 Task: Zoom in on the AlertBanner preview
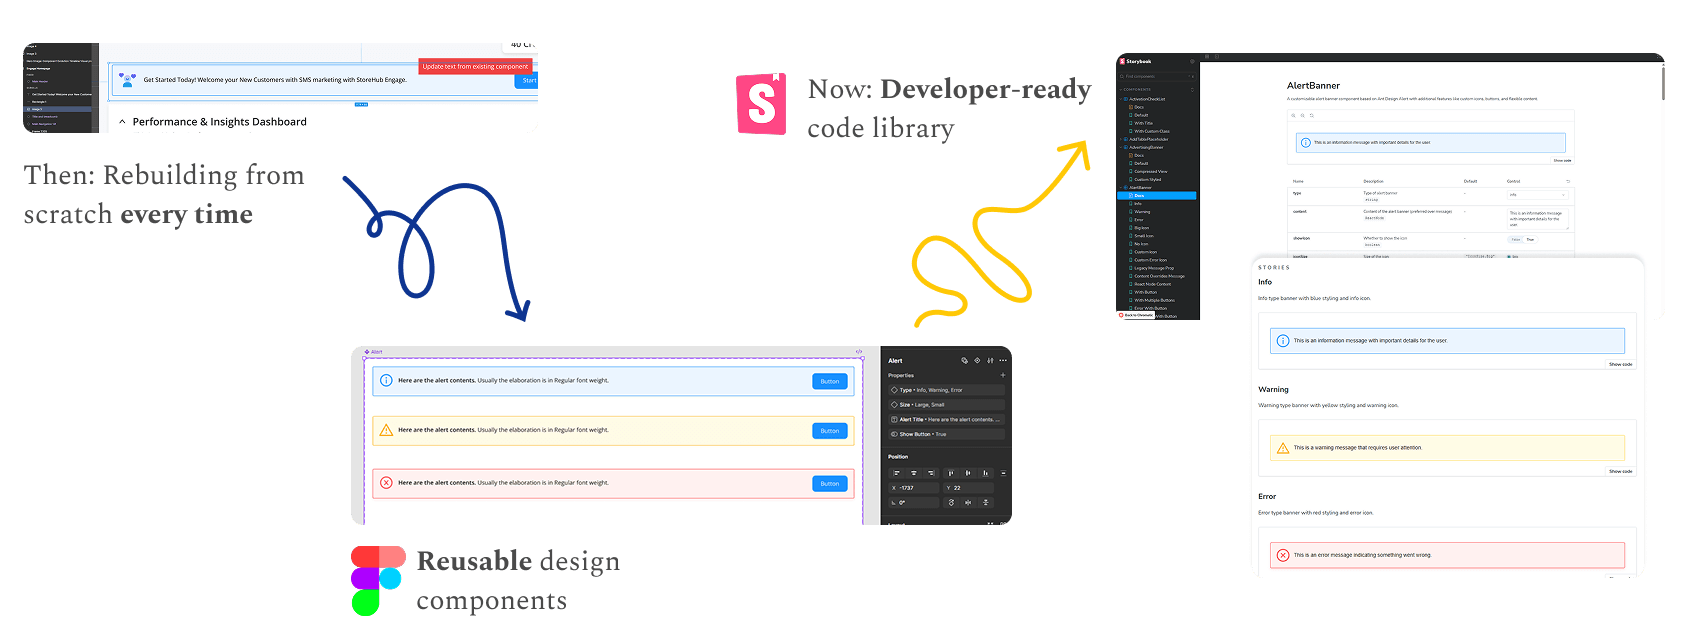(1293, 115)
